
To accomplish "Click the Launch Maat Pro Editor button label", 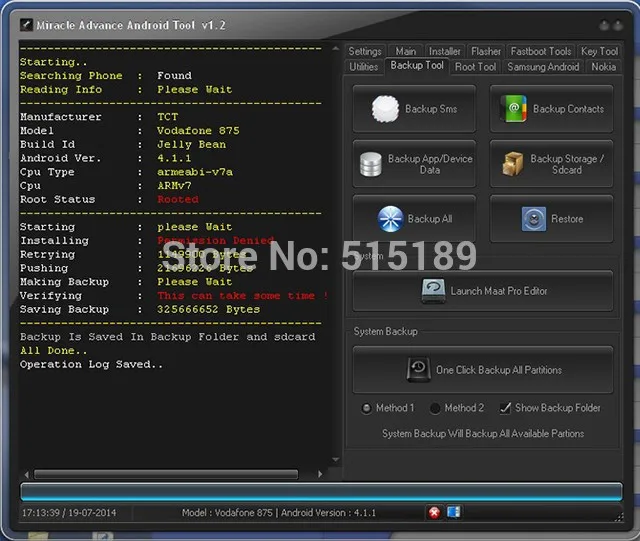I will (499, 291).
